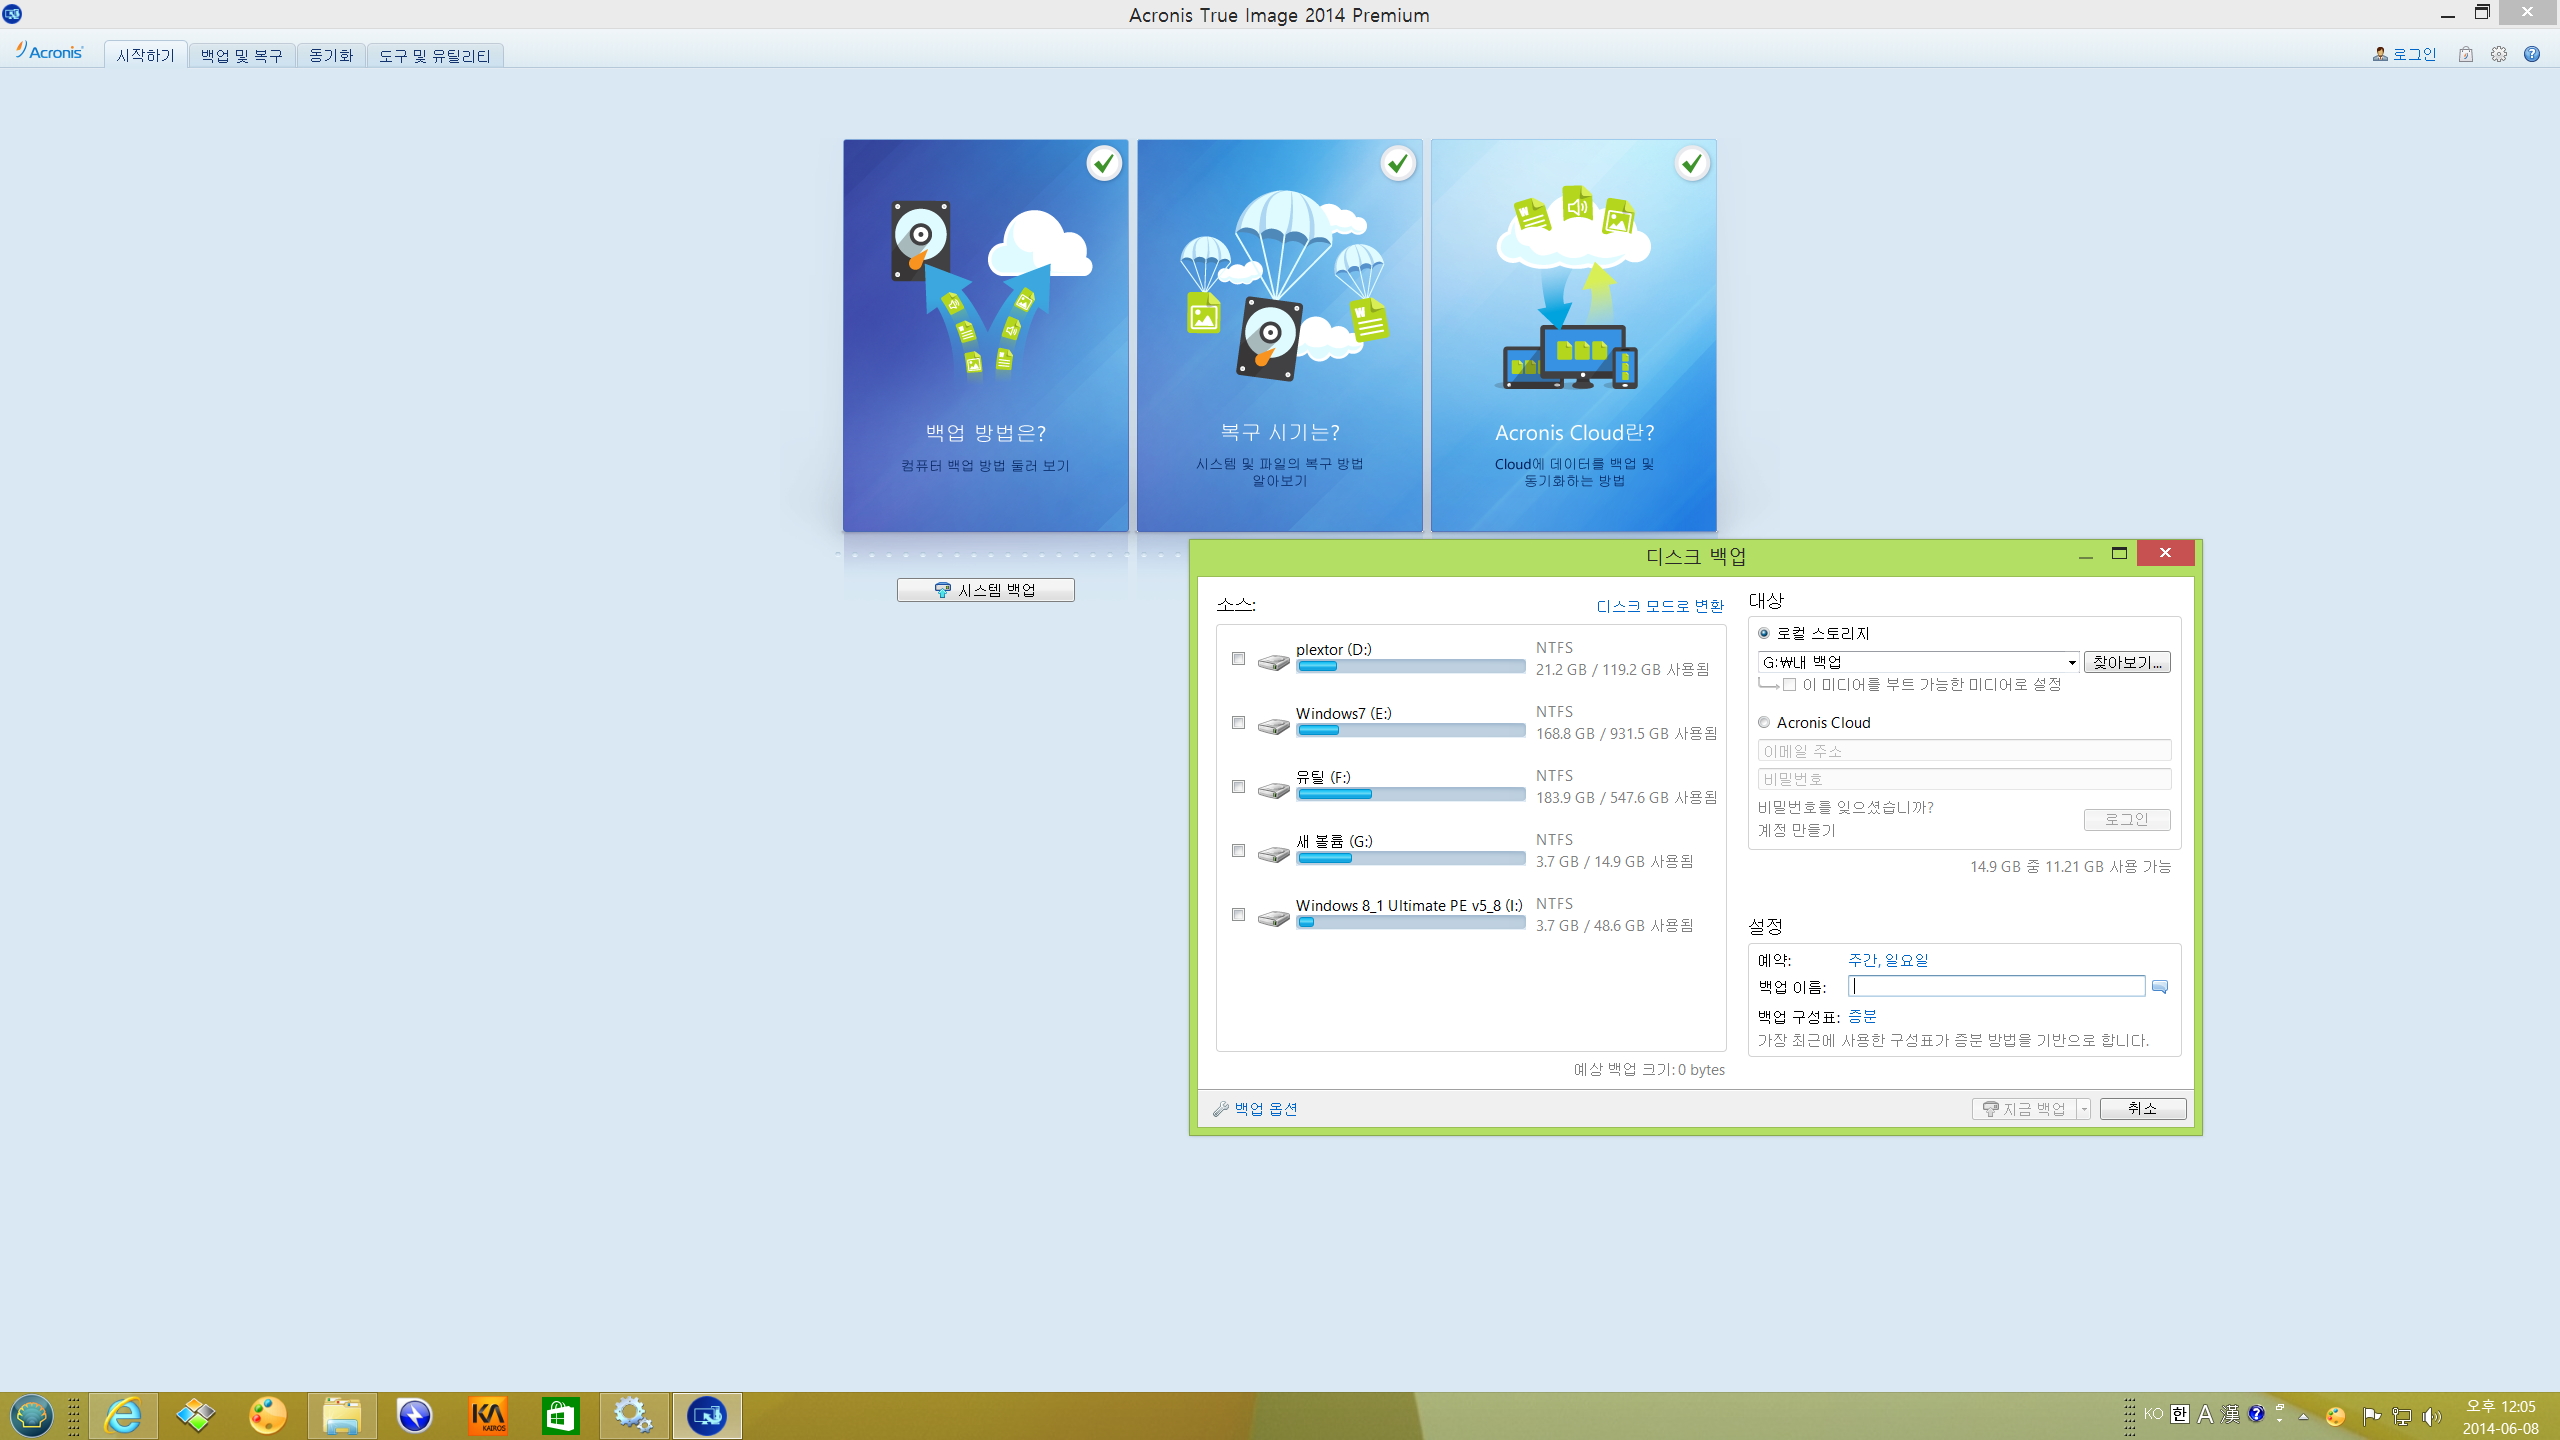Click the 증분 backup scheme link

click(x=1862, y=1016)
